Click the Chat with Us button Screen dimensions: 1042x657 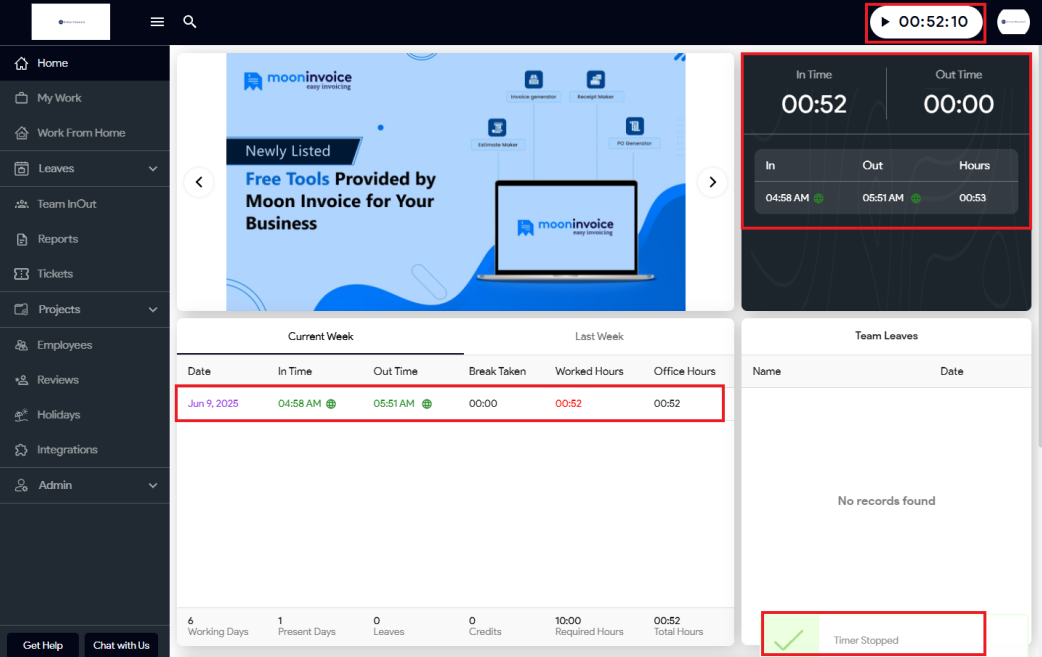pos(121,645)
